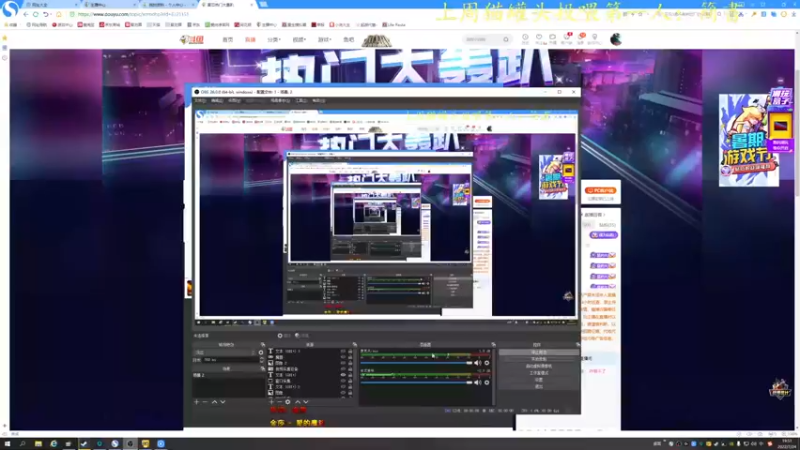The height and width of the screenshot is (450, 800).
Task: Move selected source down in list
Action: [x=306, y=402]
